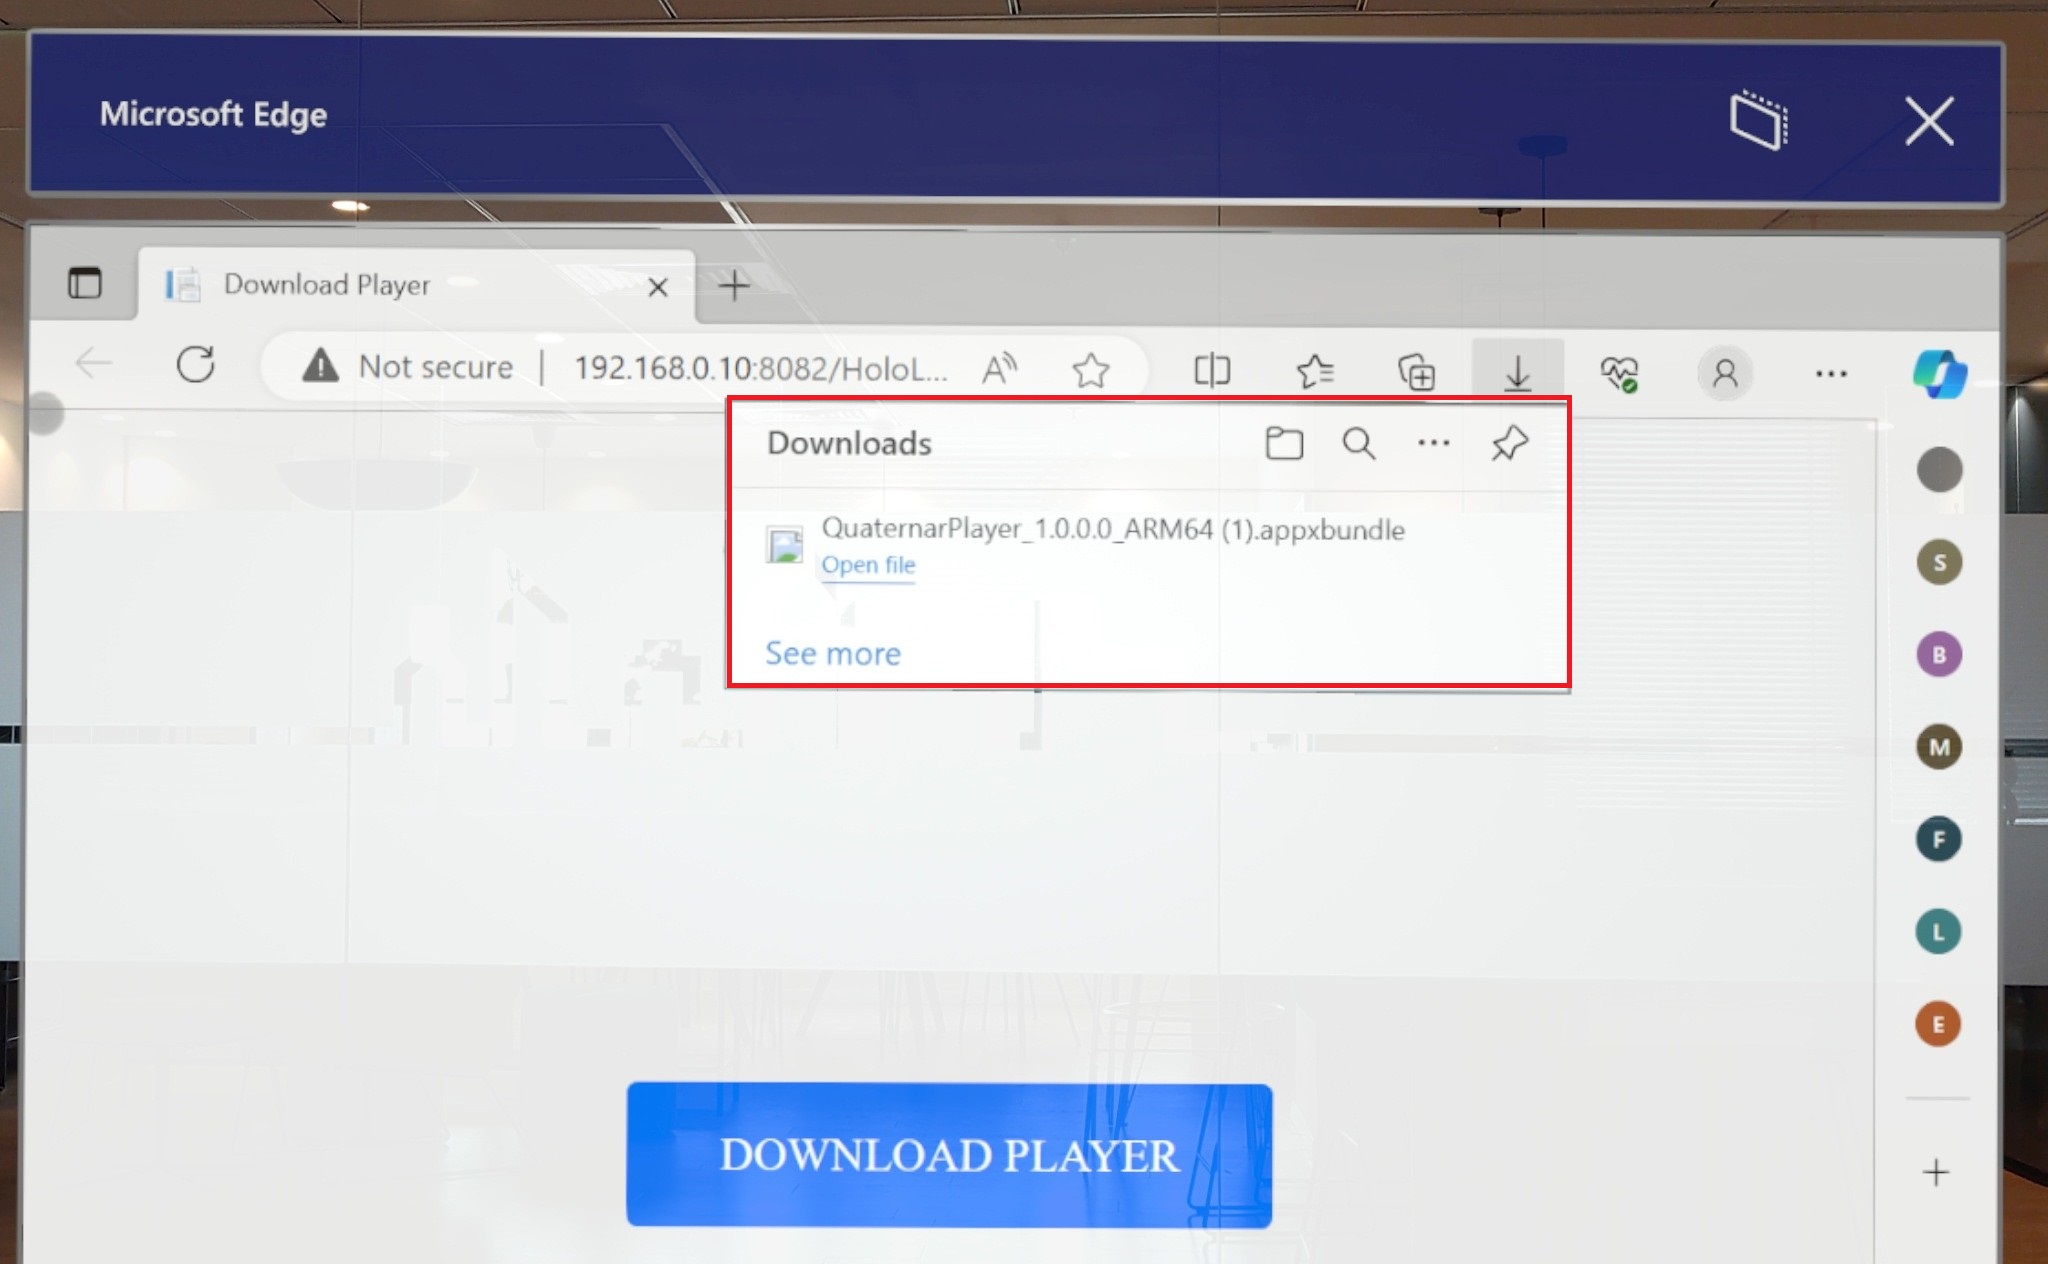Open sidebar item L
2048x1264 pixels.
(1939, 932)
